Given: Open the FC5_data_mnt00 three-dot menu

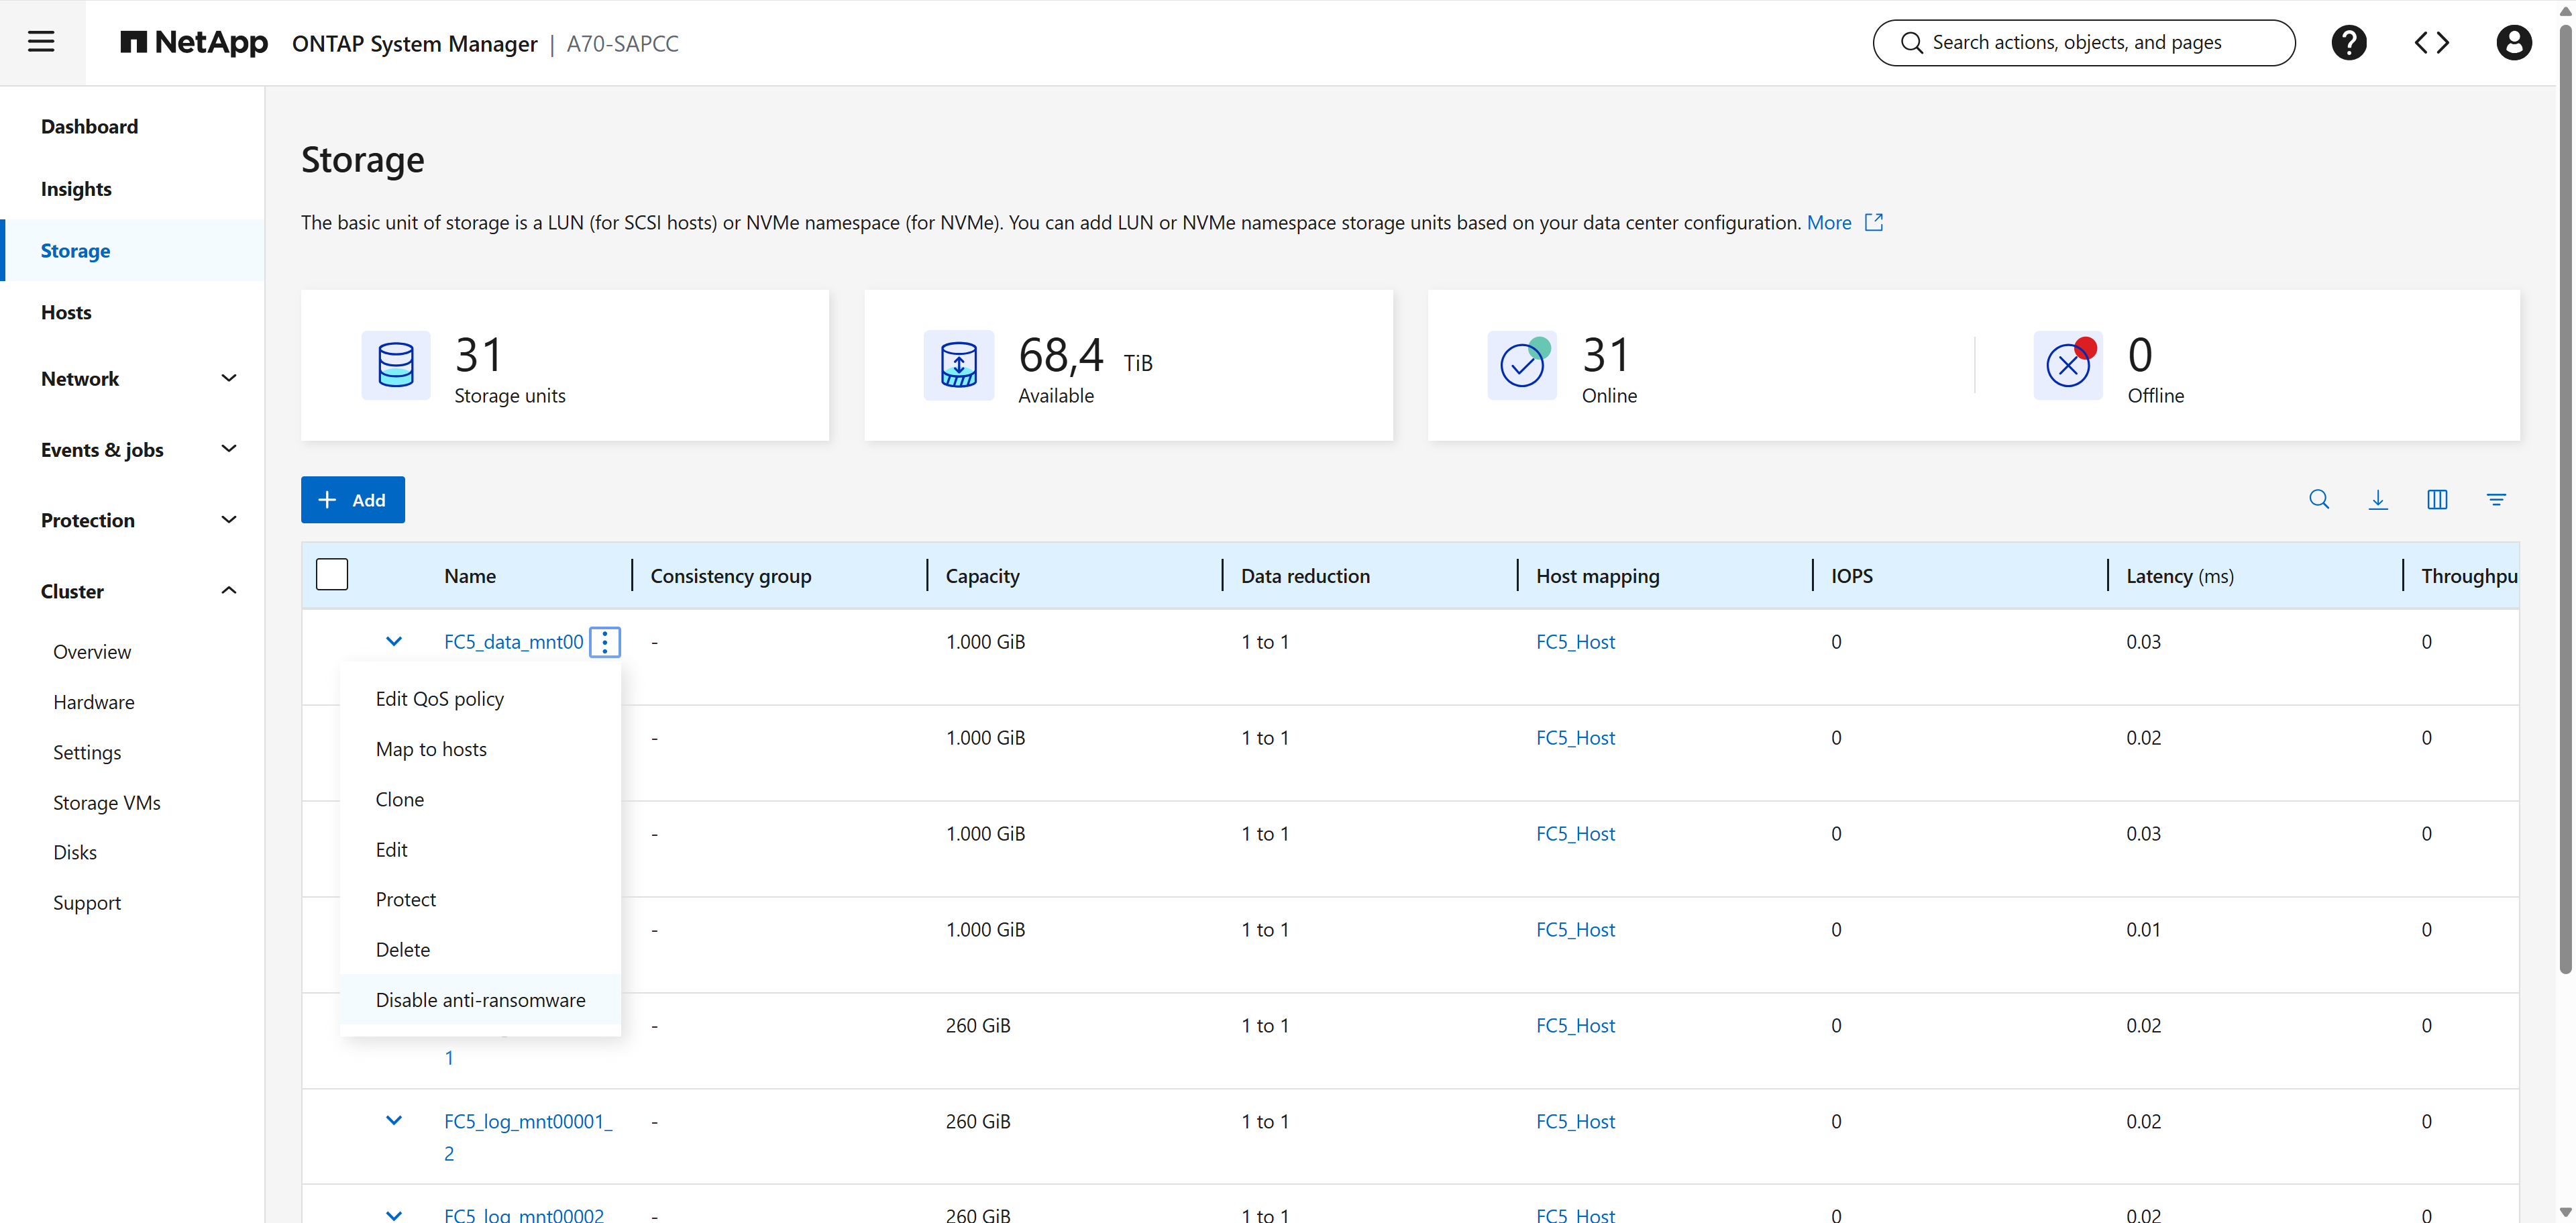Looking at the screenshot, I should pyautogui.click(x=604, y=642).
